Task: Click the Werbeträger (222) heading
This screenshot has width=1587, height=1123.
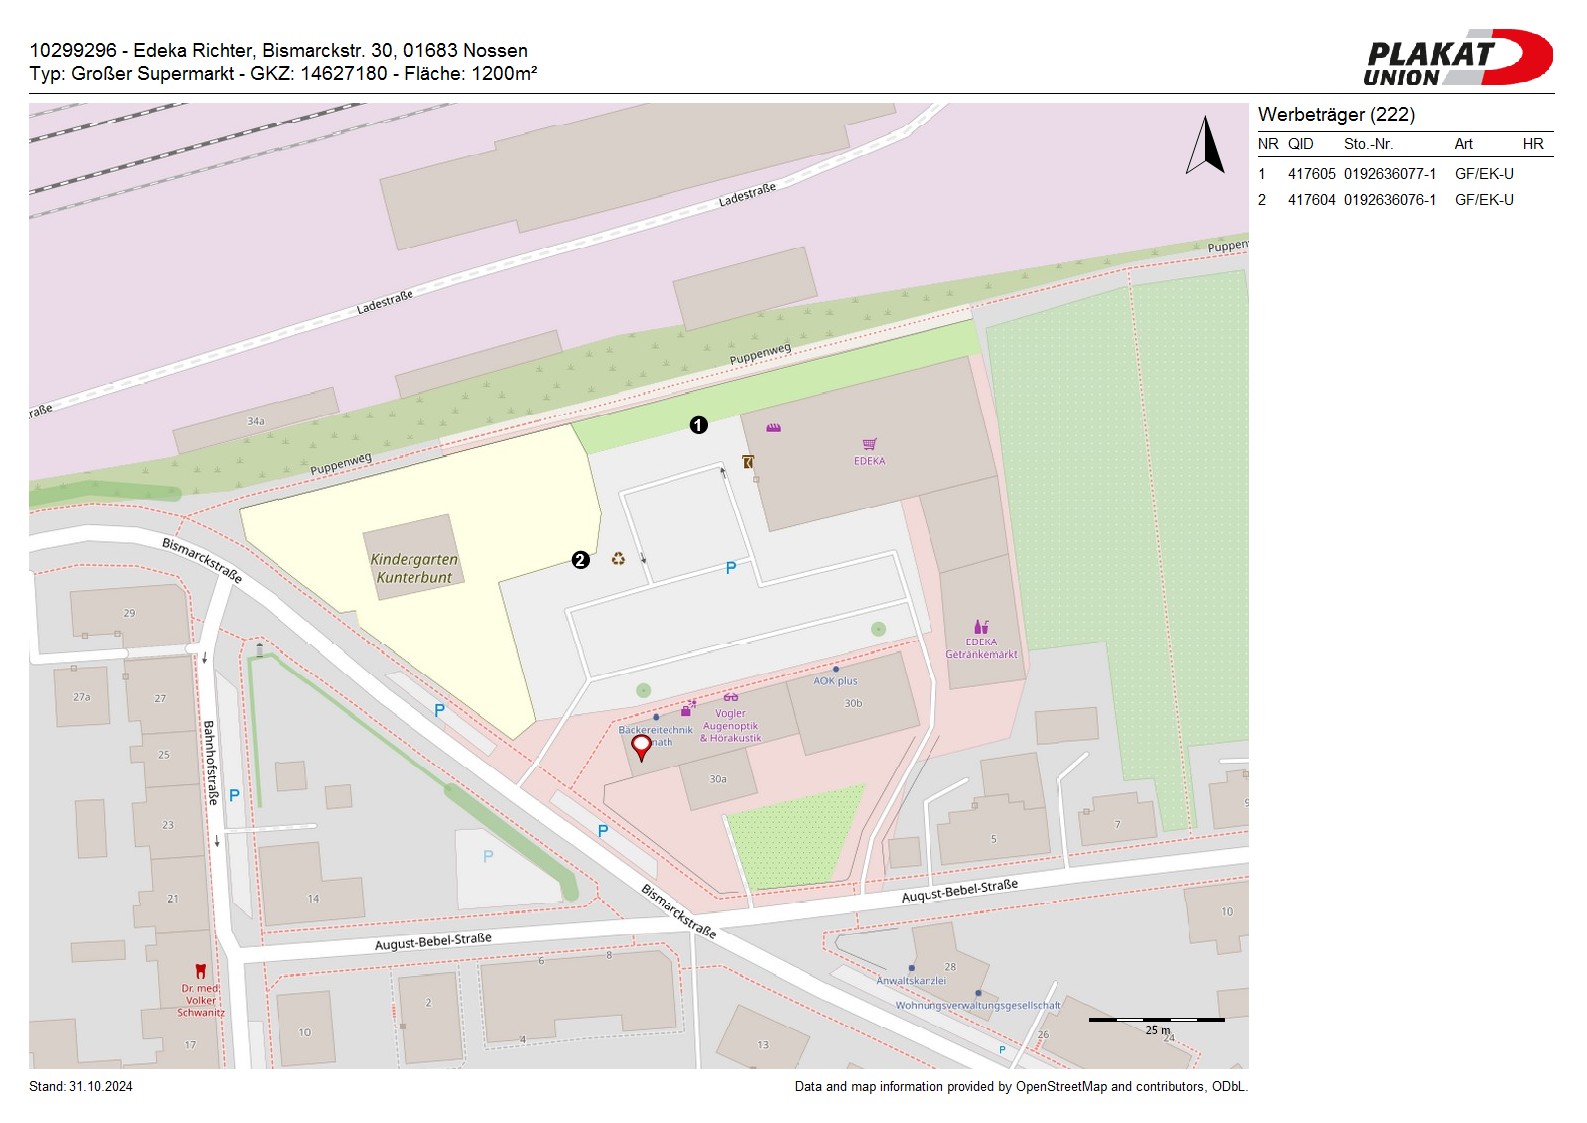Action: point(1336,115)
